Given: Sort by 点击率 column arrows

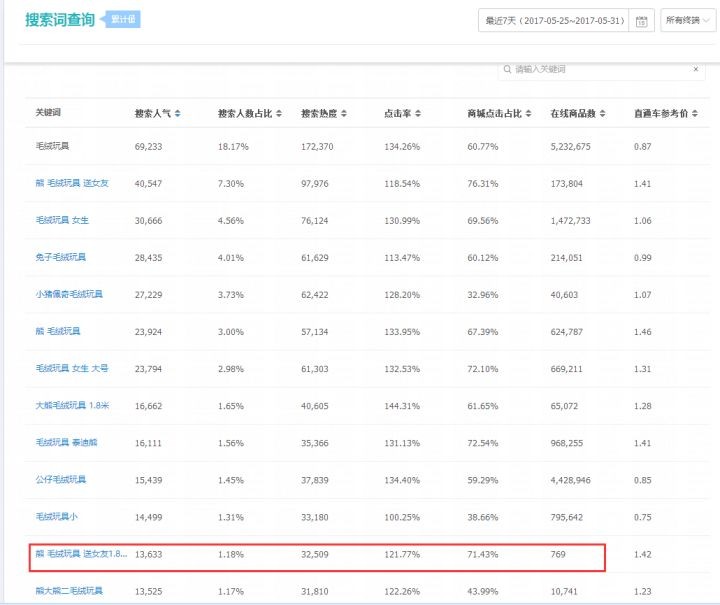Looking at the screenshot, I should tap(418, 113).
